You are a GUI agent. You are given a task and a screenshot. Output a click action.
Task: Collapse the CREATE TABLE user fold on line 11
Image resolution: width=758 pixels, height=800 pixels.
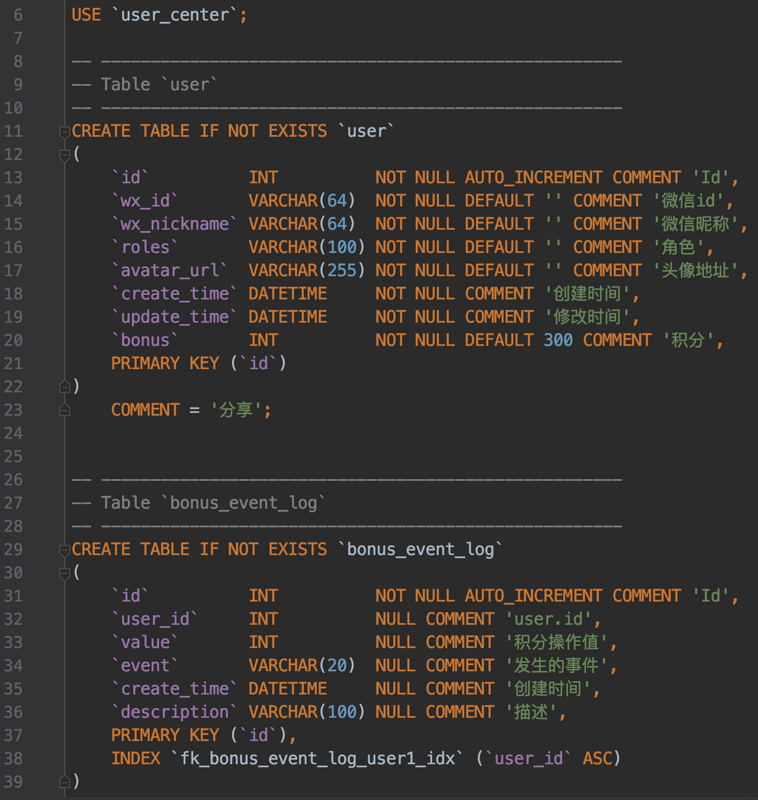tap(64, 131)
